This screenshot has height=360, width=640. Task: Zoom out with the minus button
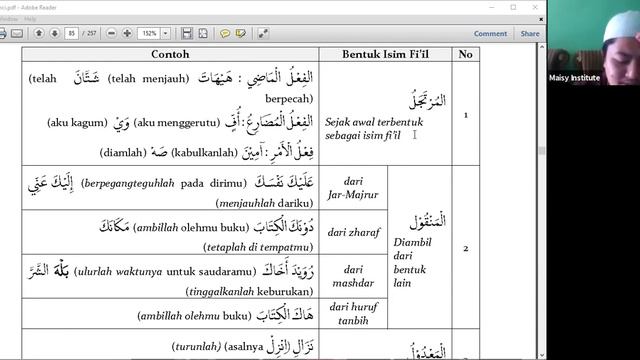(x=111, y=33)
